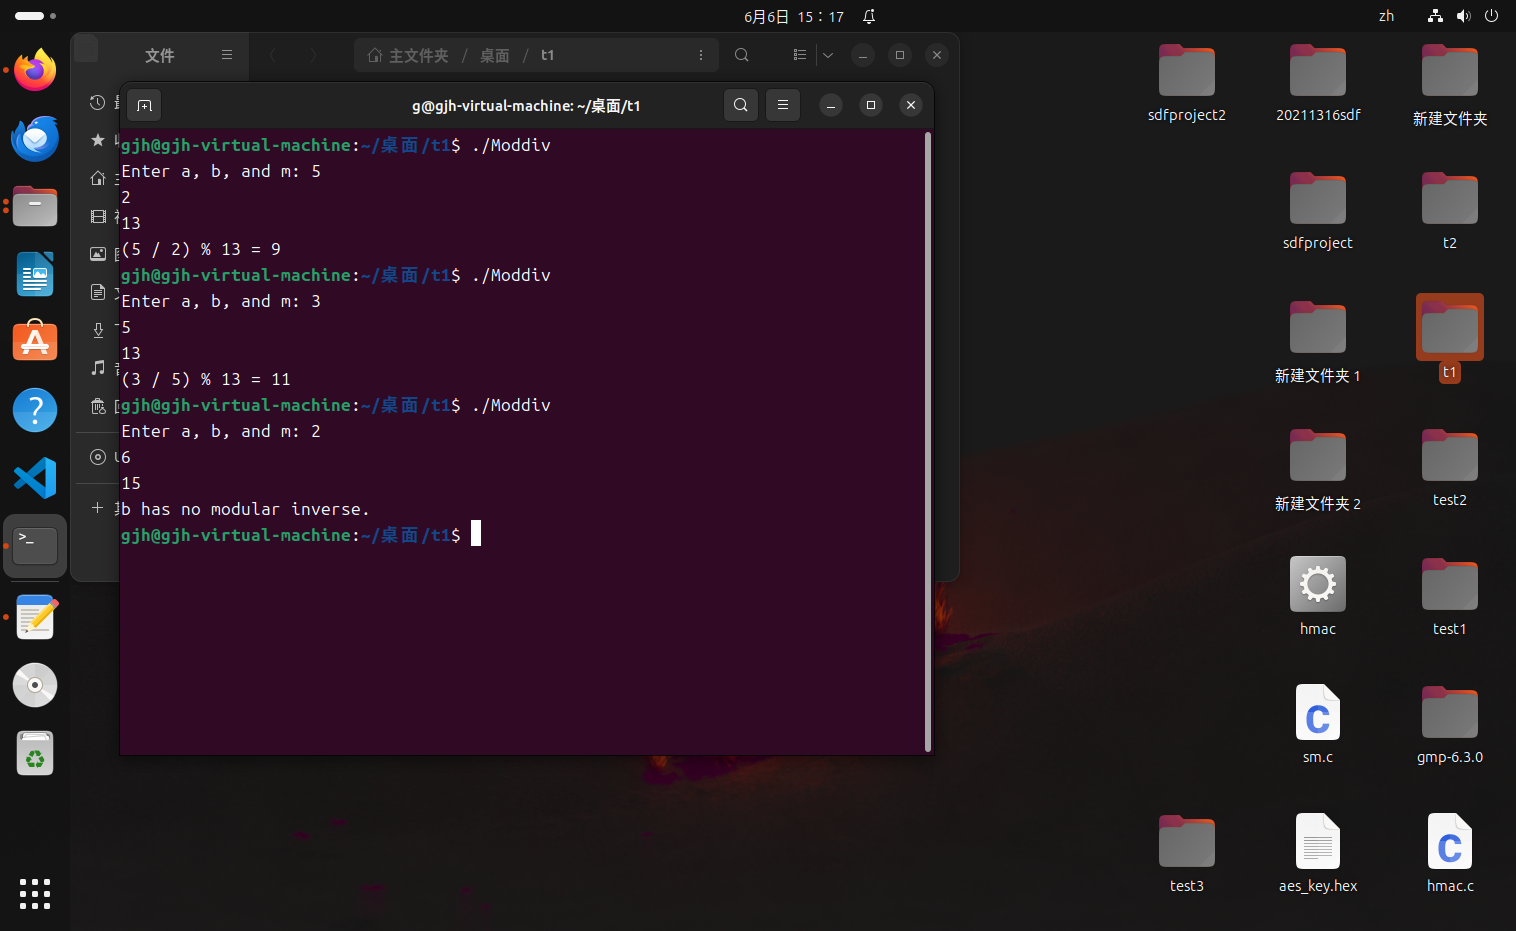Select the hmac.c file on the desktop
Screen dimensions: 1516x931
pos(1450,854)
